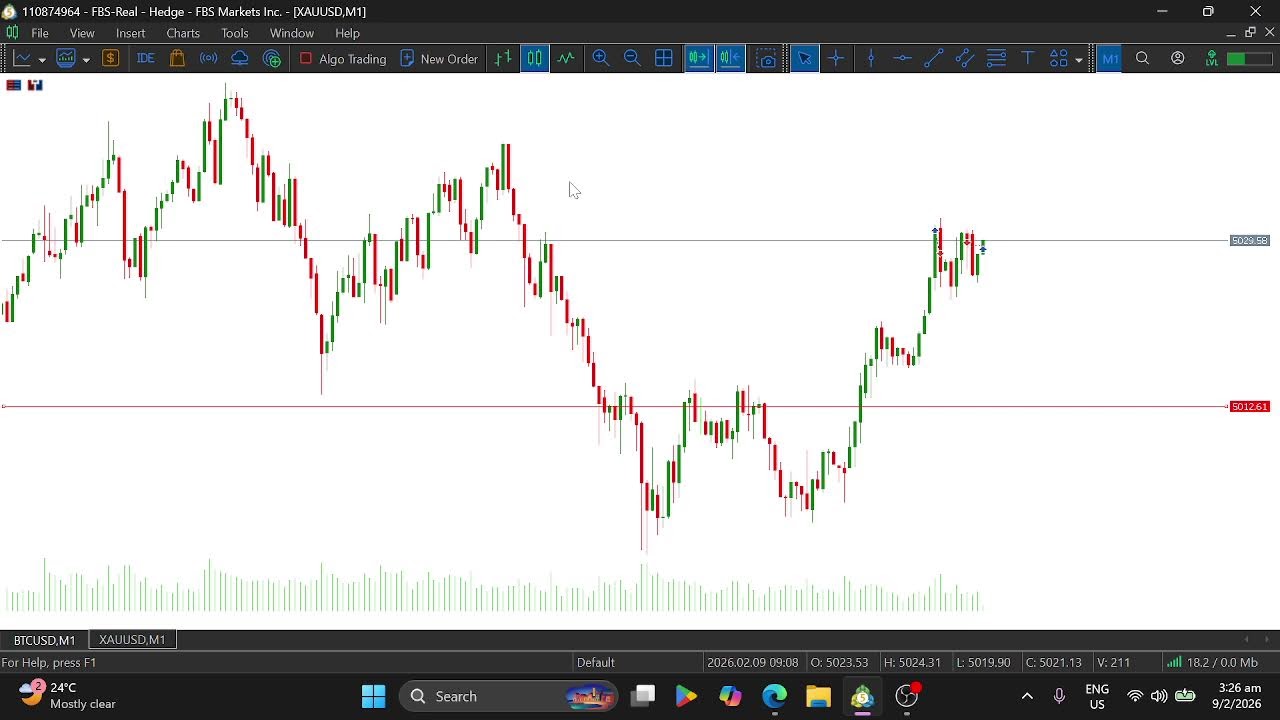Expand the new chart dropdown arrow
Viewport: 1280px width, 720px height.
[x=41, y=60]
